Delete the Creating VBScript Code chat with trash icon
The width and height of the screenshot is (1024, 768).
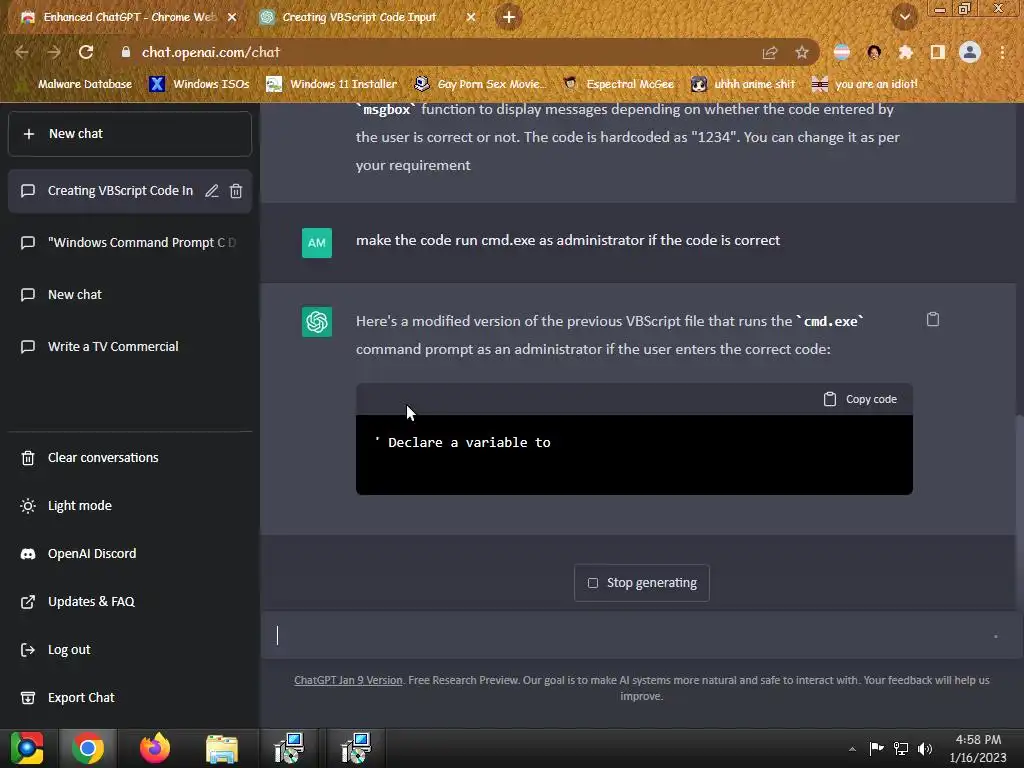point(236,191)
